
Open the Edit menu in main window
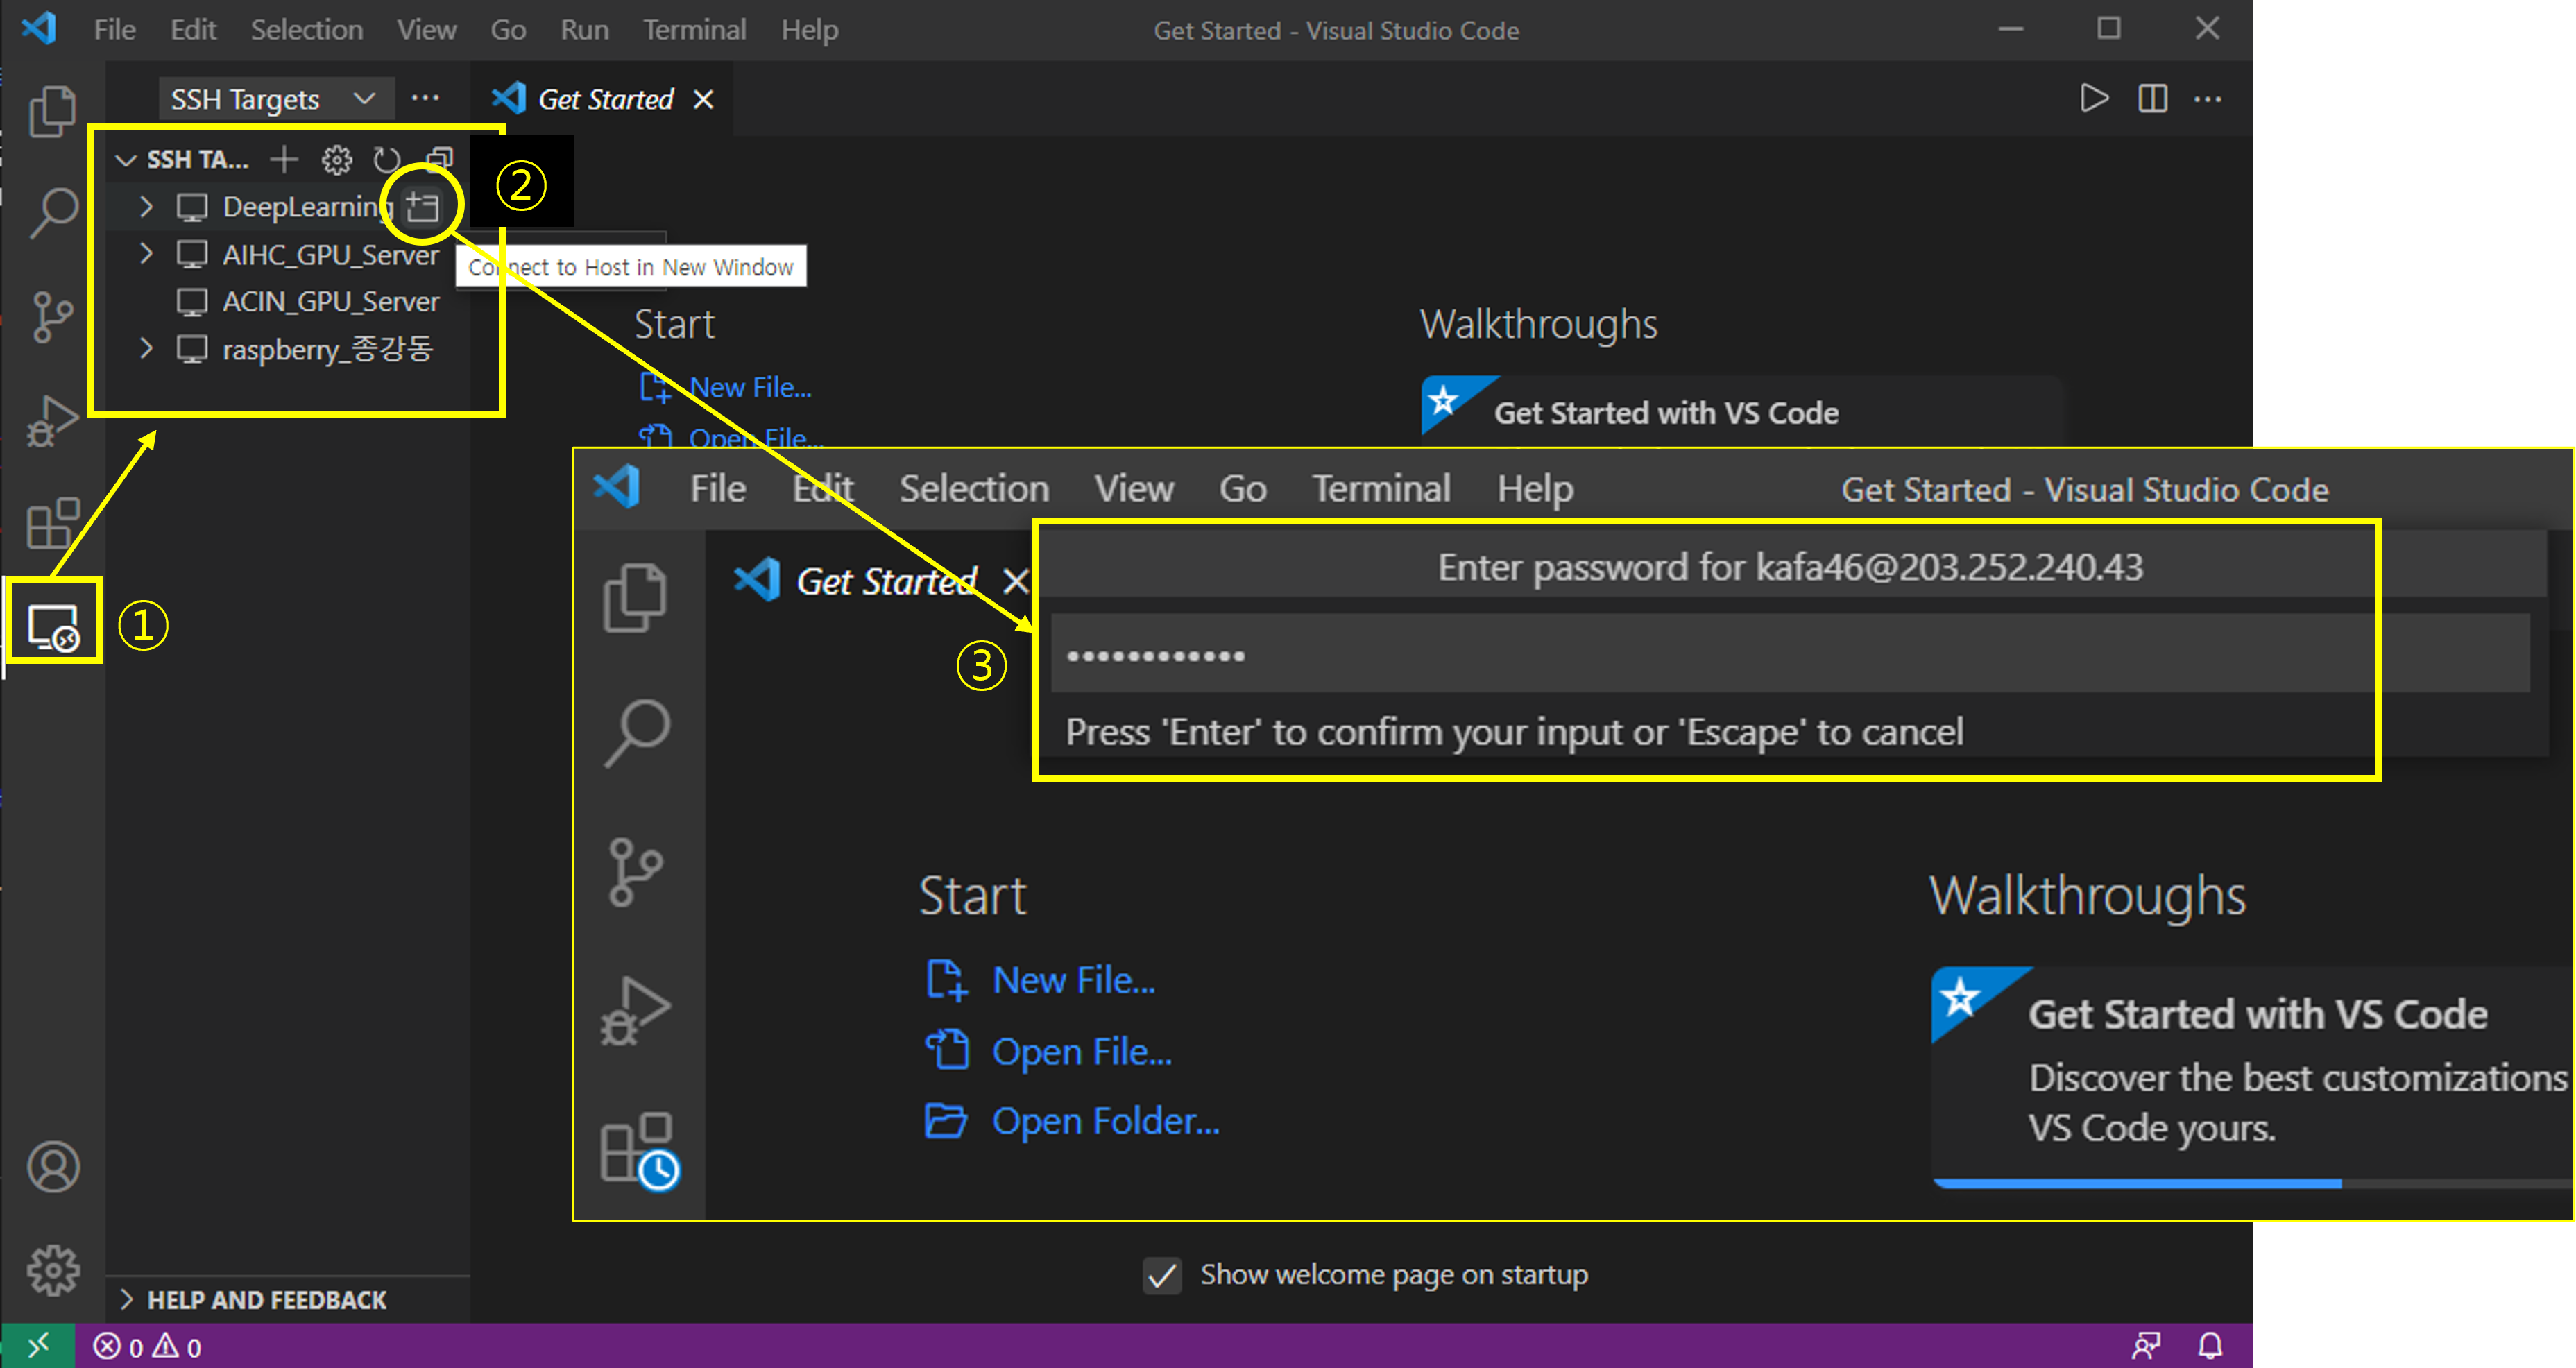(193, 30)
